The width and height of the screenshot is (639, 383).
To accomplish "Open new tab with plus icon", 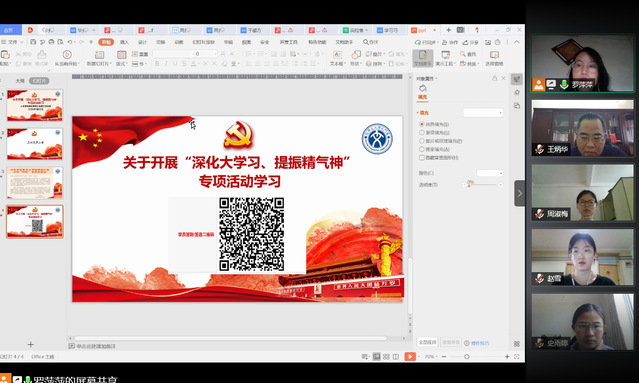I will click(x=448, y=30).
